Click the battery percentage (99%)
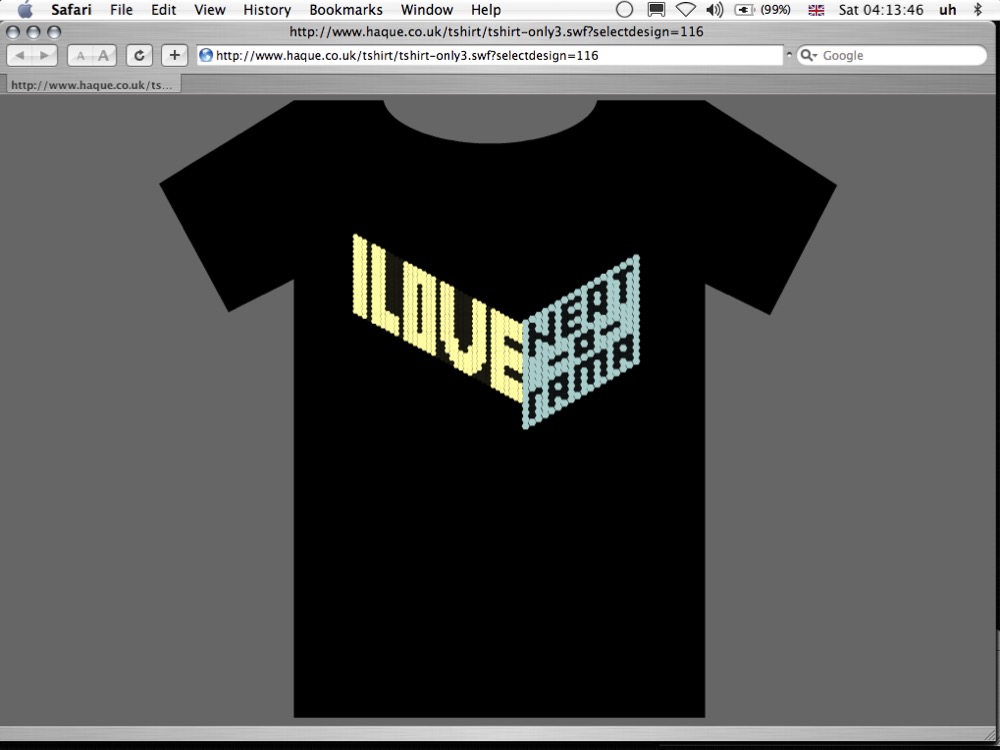 click(776, 10)
